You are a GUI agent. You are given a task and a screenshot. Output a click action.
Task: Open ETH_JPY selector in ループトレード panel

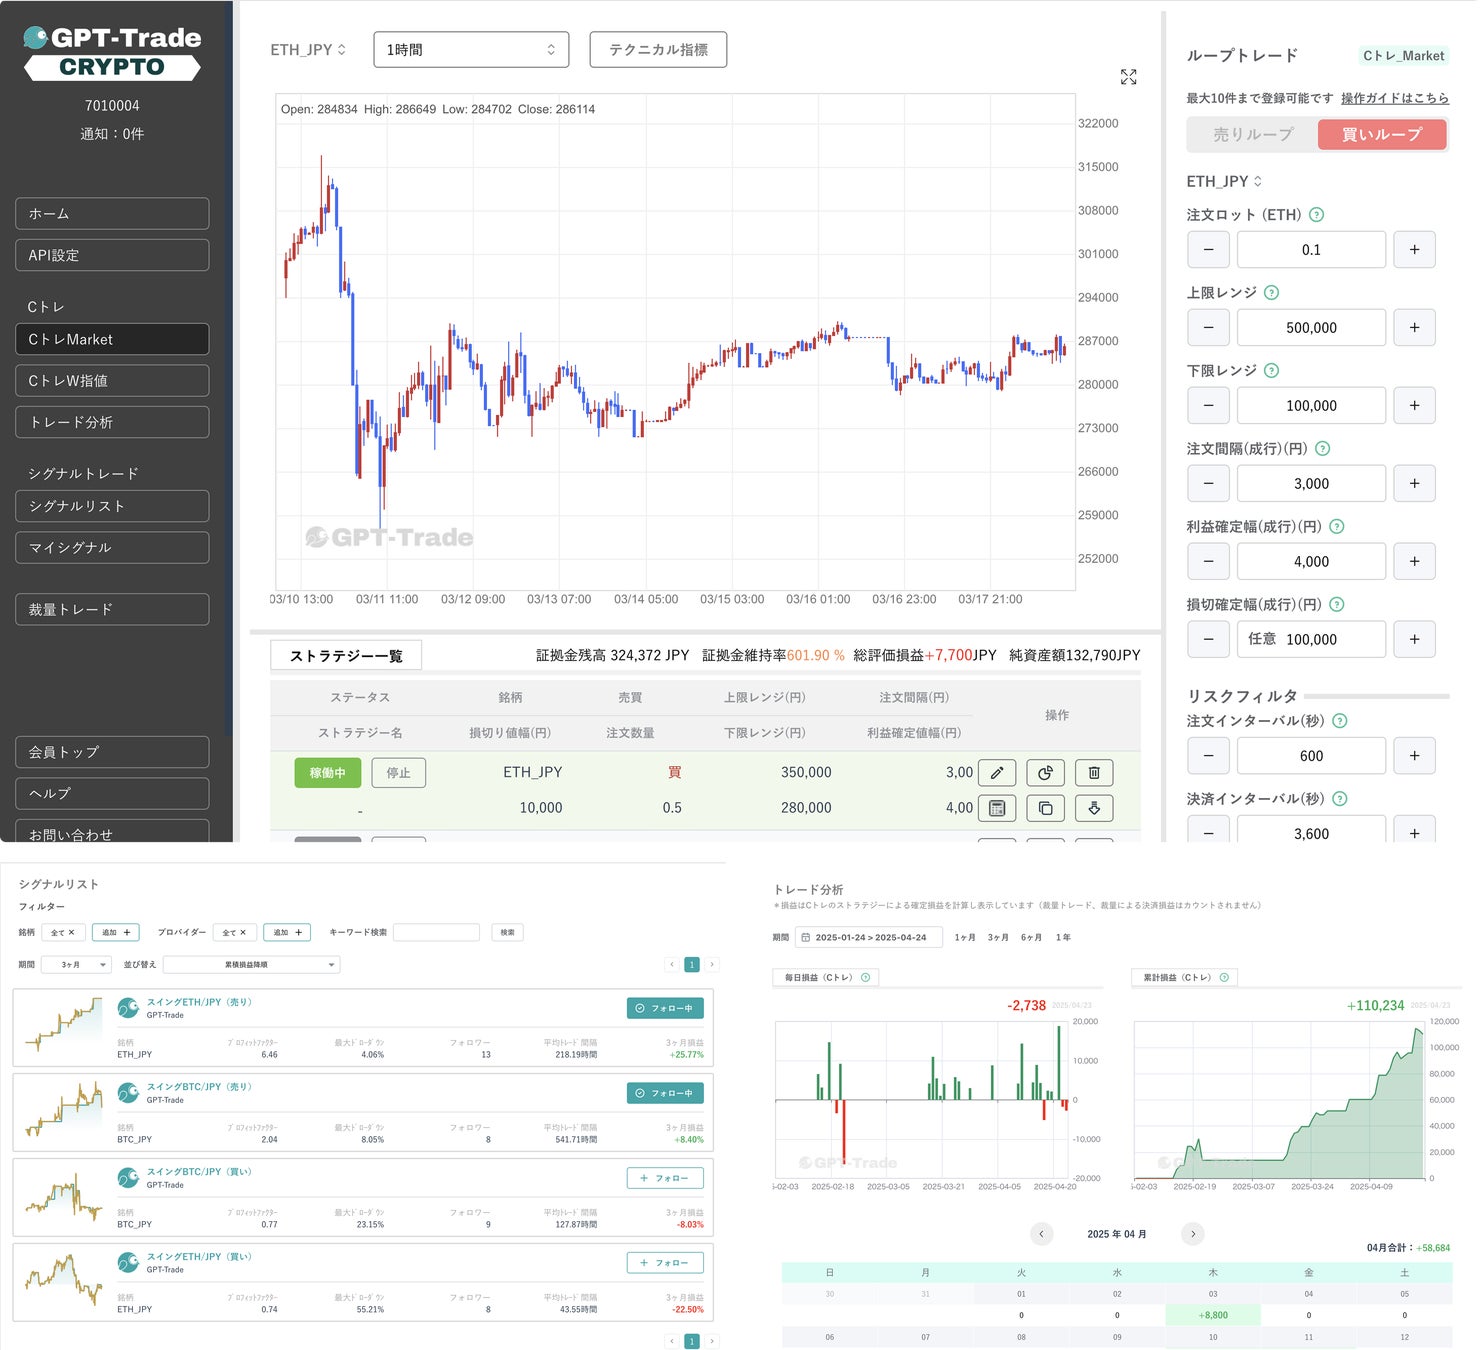1224,181
